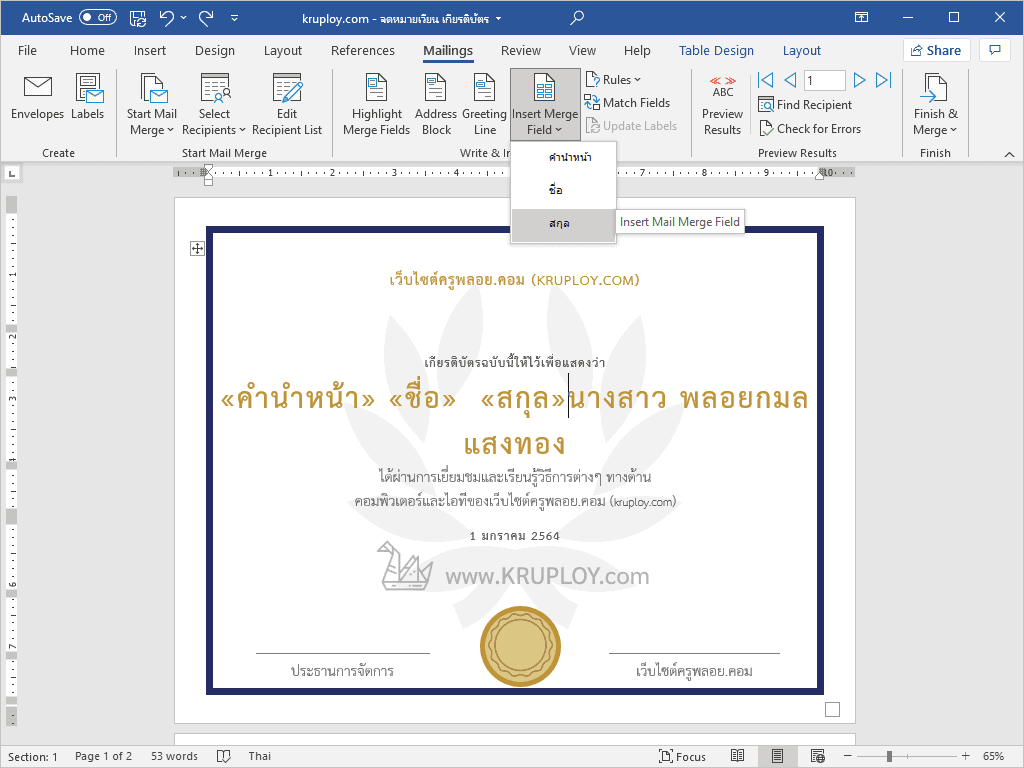Toggle AutoSave switch
The width and height of the screenshot is (1024, 768).
(98, 17)
